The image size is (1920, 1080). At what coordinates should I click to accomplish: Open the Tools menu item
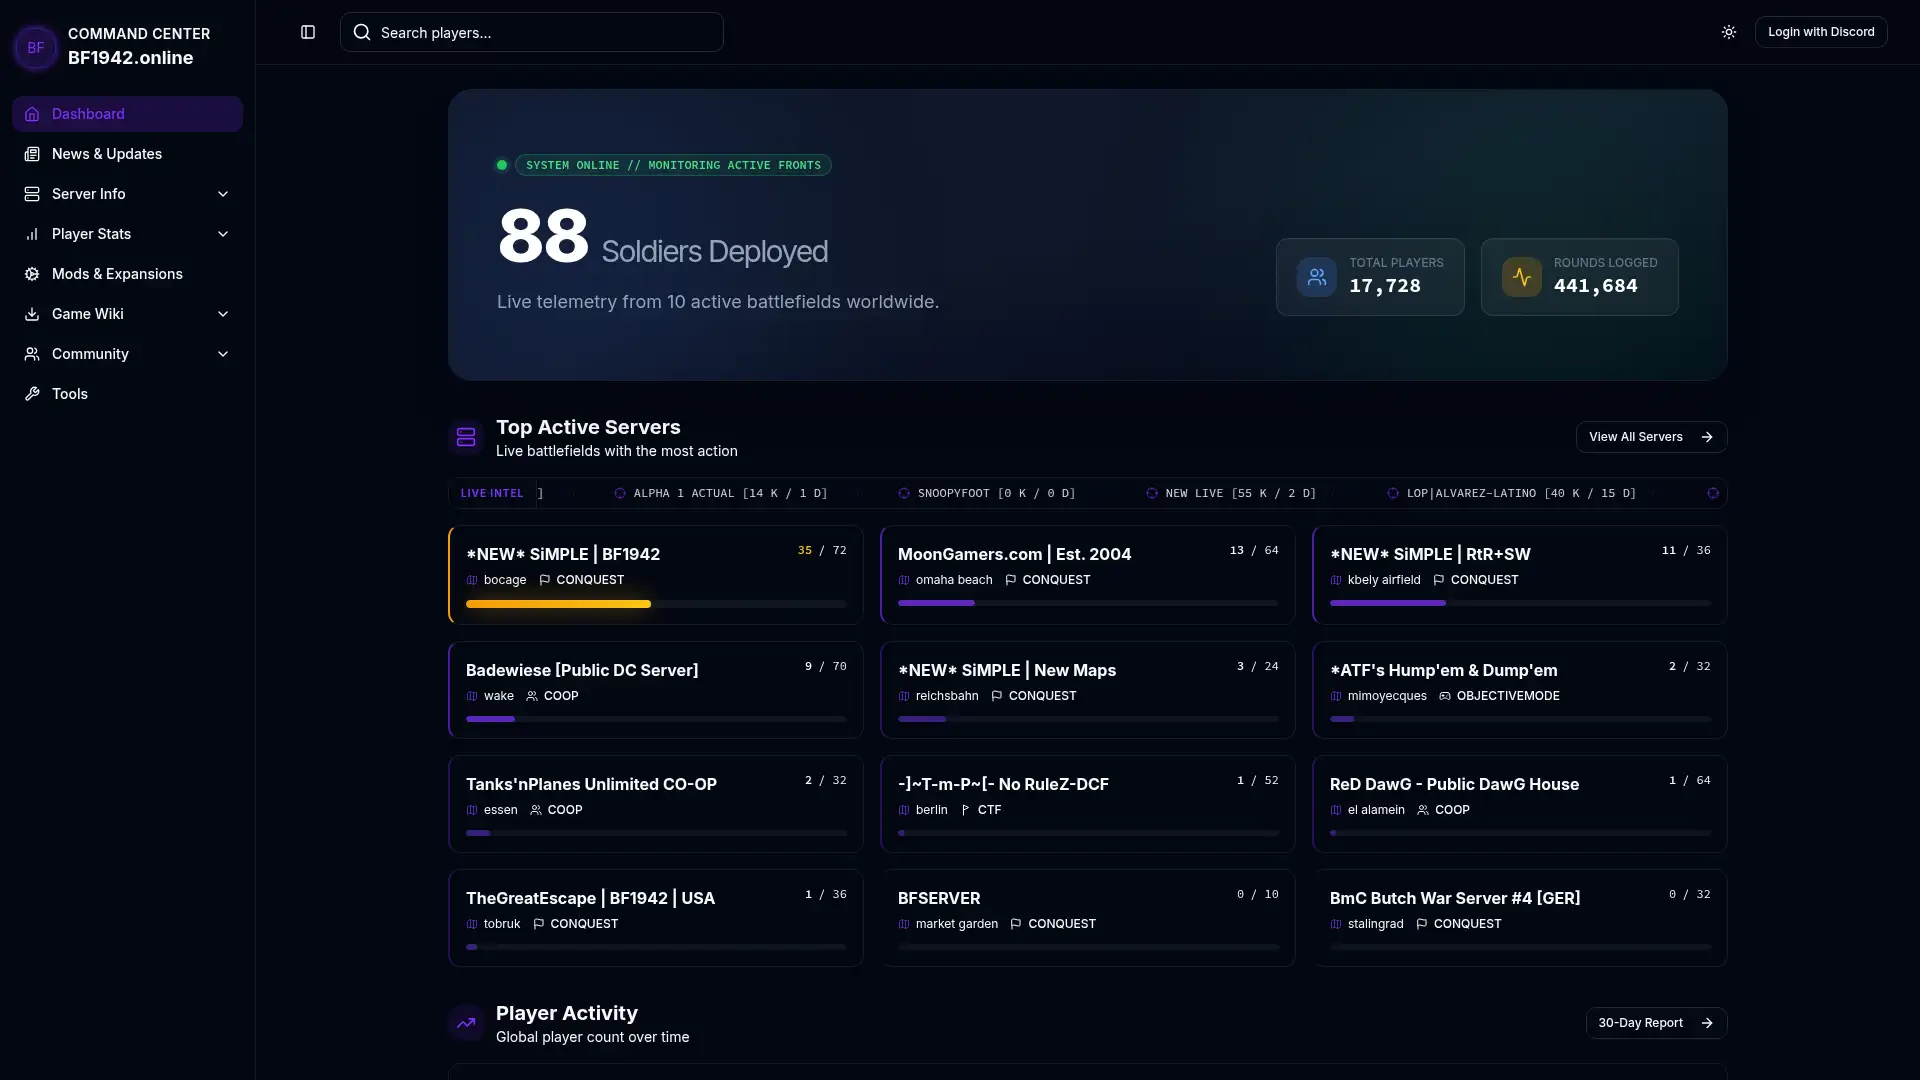[127, 394]
